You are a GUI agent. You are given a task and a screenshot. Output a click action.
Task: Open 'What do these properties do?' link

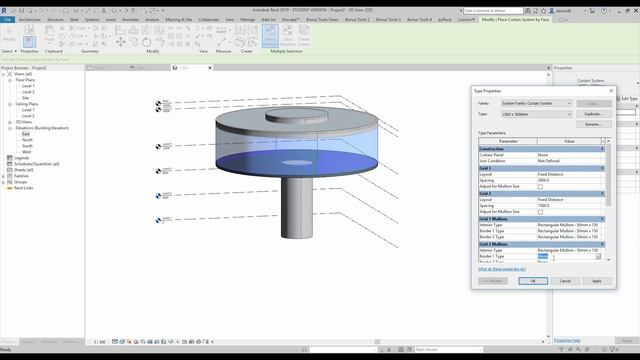point(502,269)
